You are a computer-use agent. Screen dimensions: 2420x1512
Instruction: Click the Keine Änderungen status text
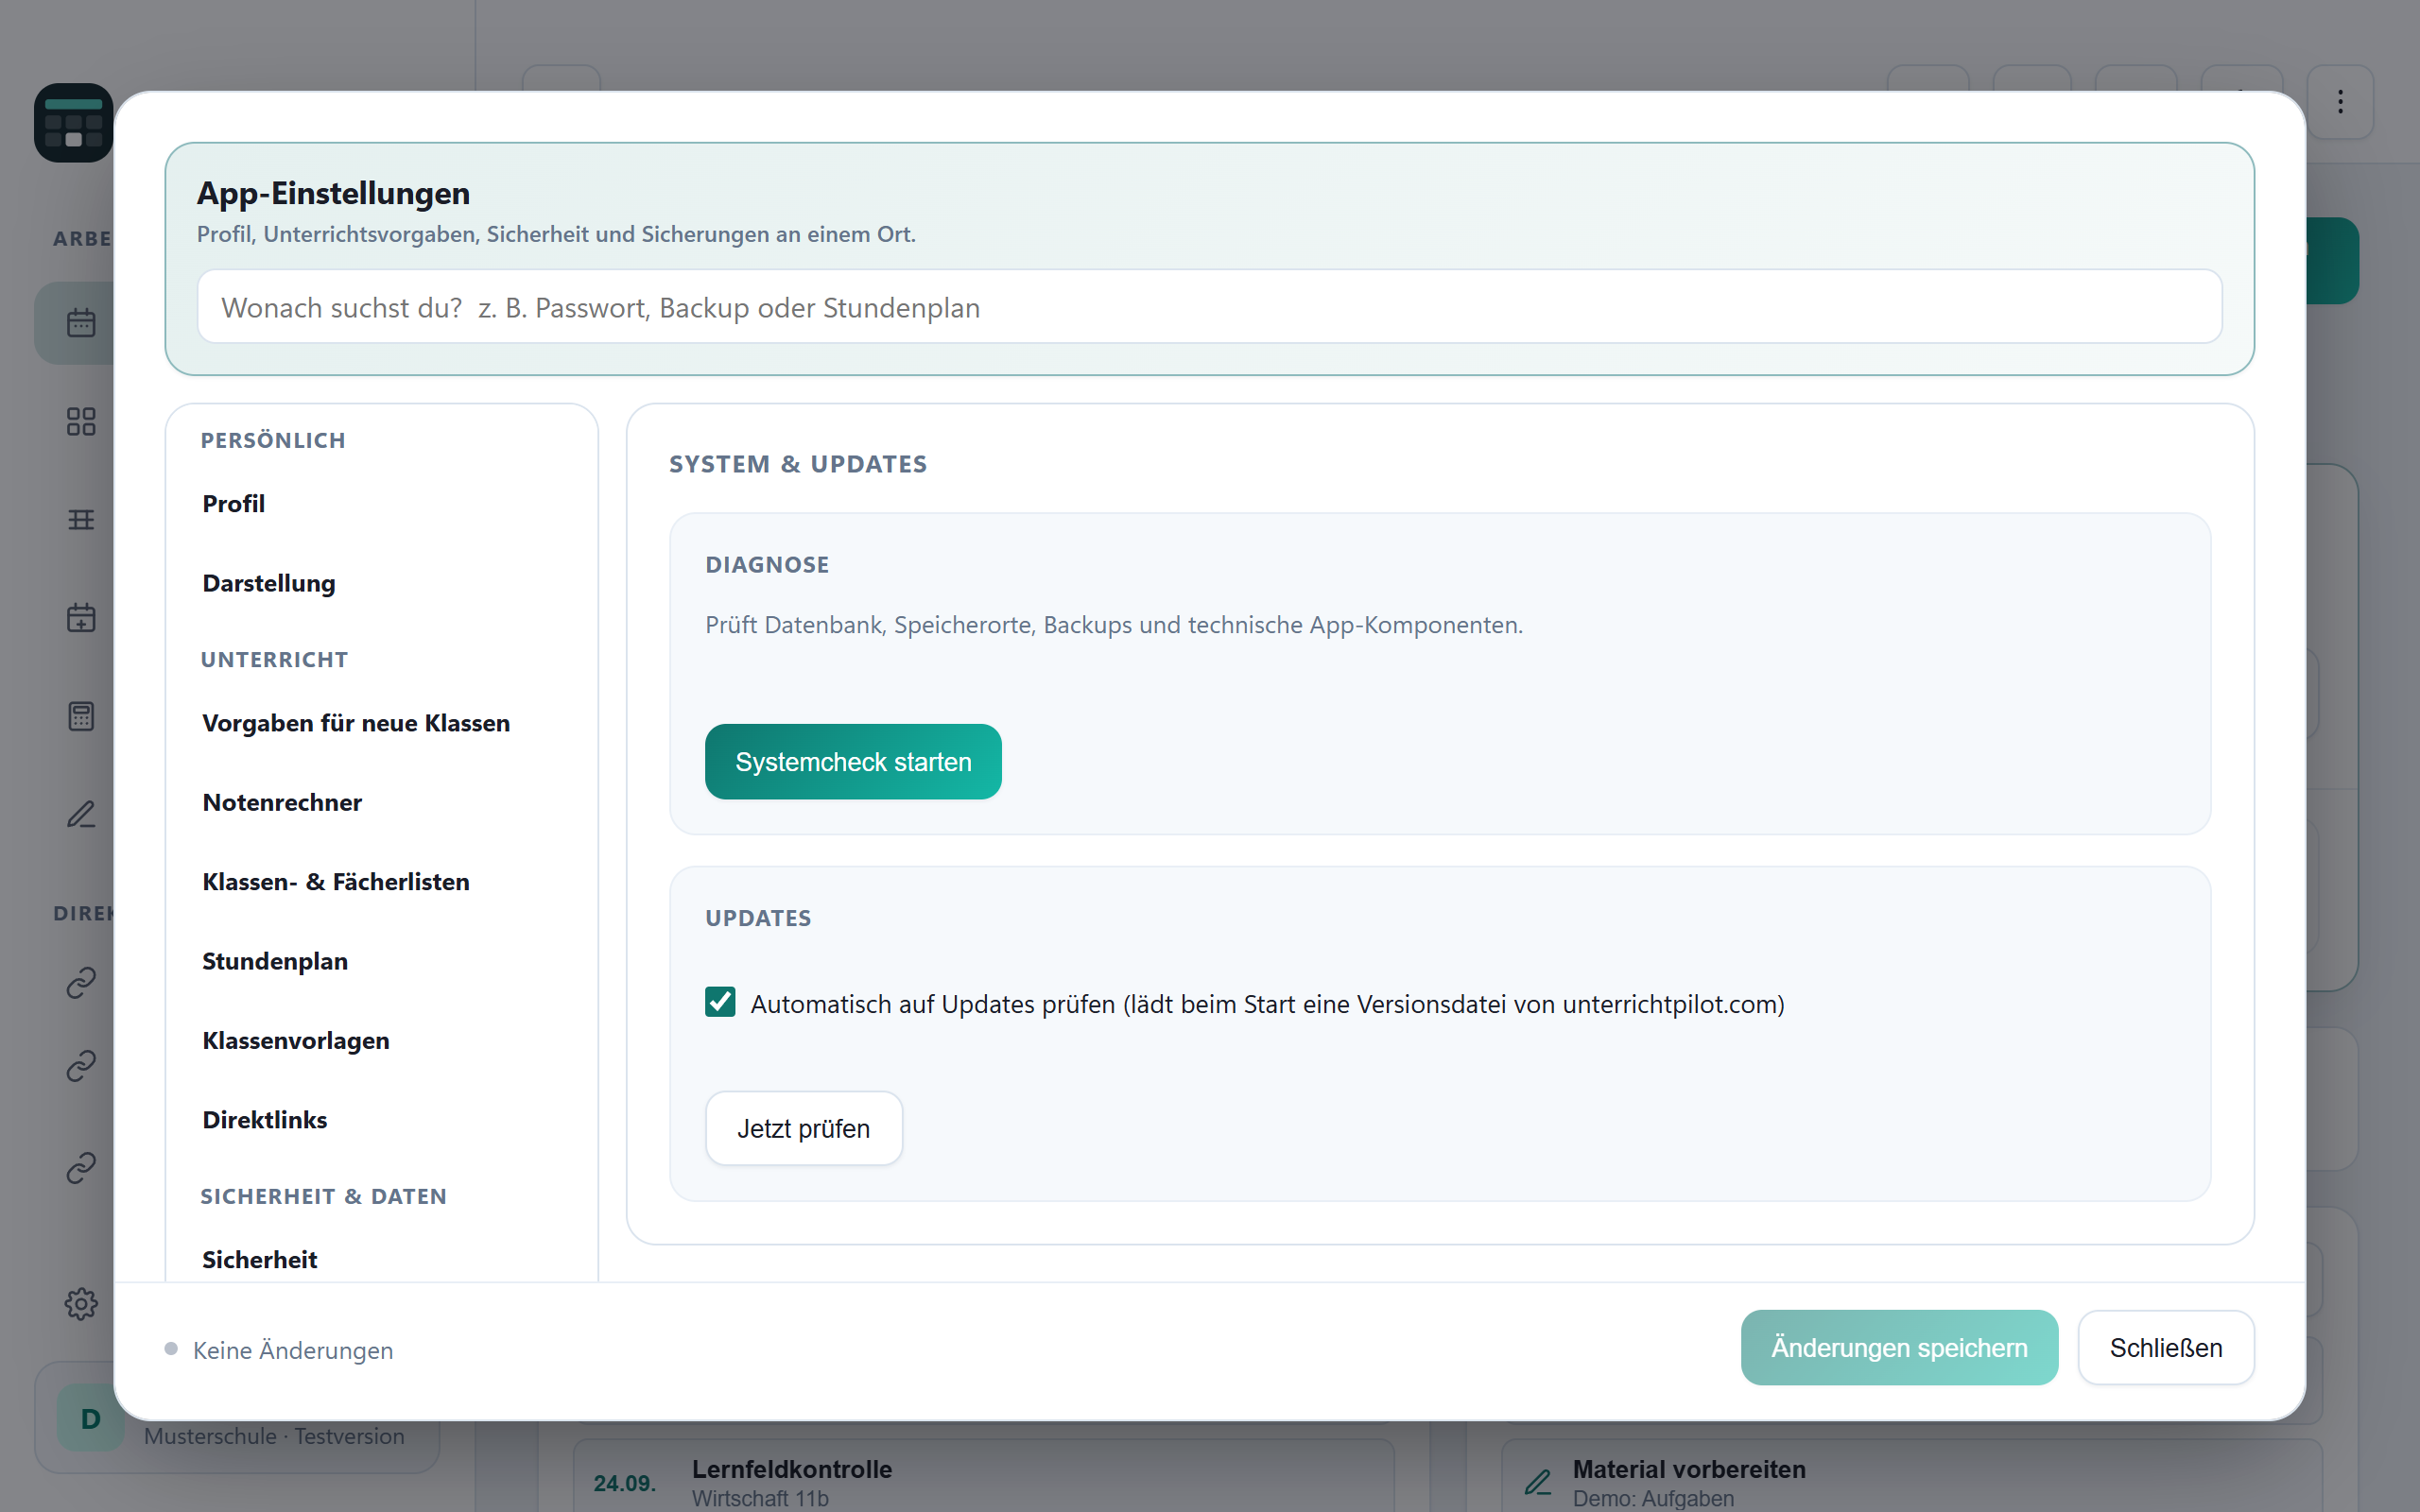click(293, 1350)
